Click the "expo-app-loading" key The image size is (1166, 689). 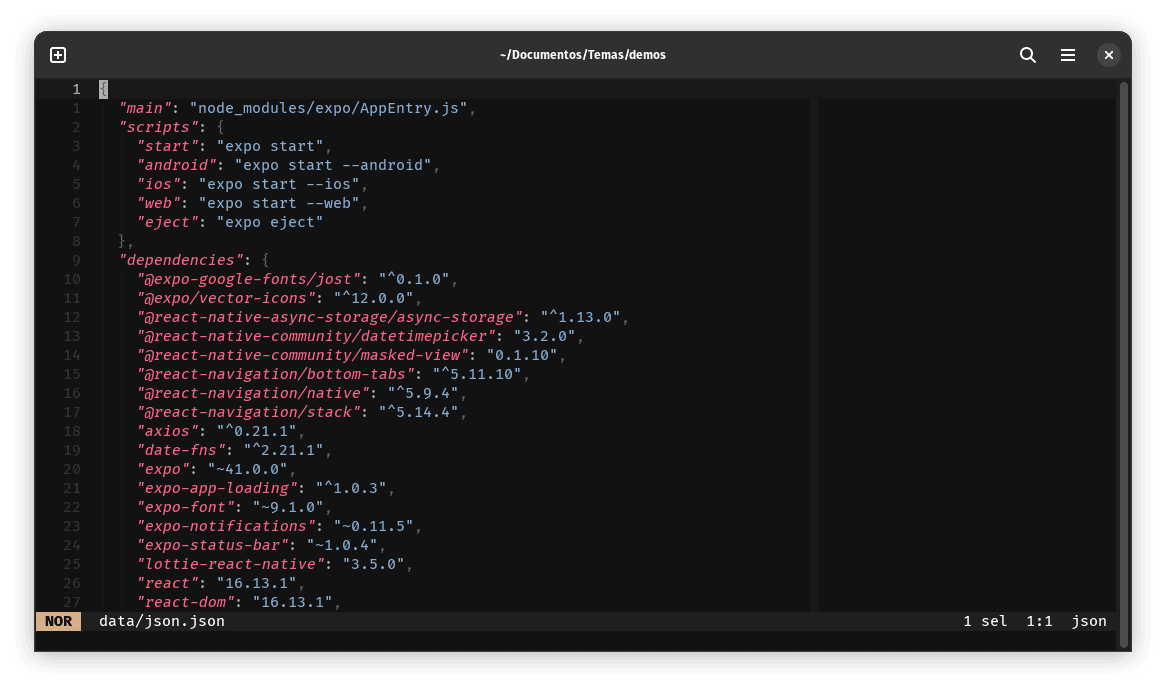click(216, 488)
